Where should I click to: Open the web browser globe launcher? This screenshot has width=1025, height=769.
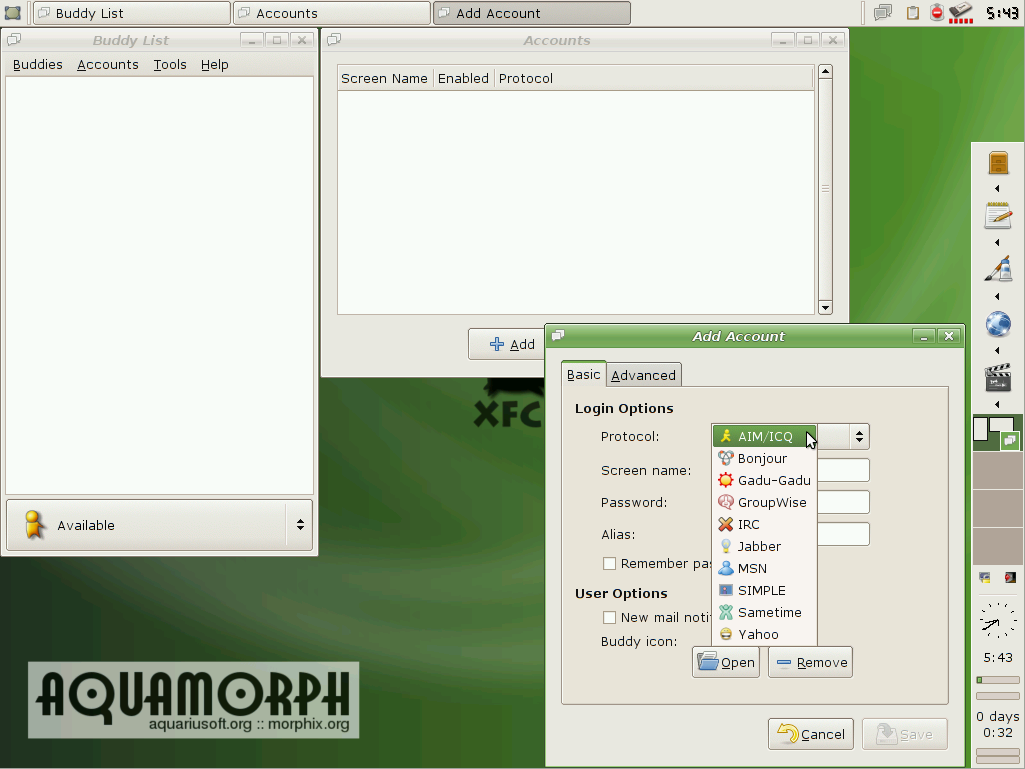point(997,324)
